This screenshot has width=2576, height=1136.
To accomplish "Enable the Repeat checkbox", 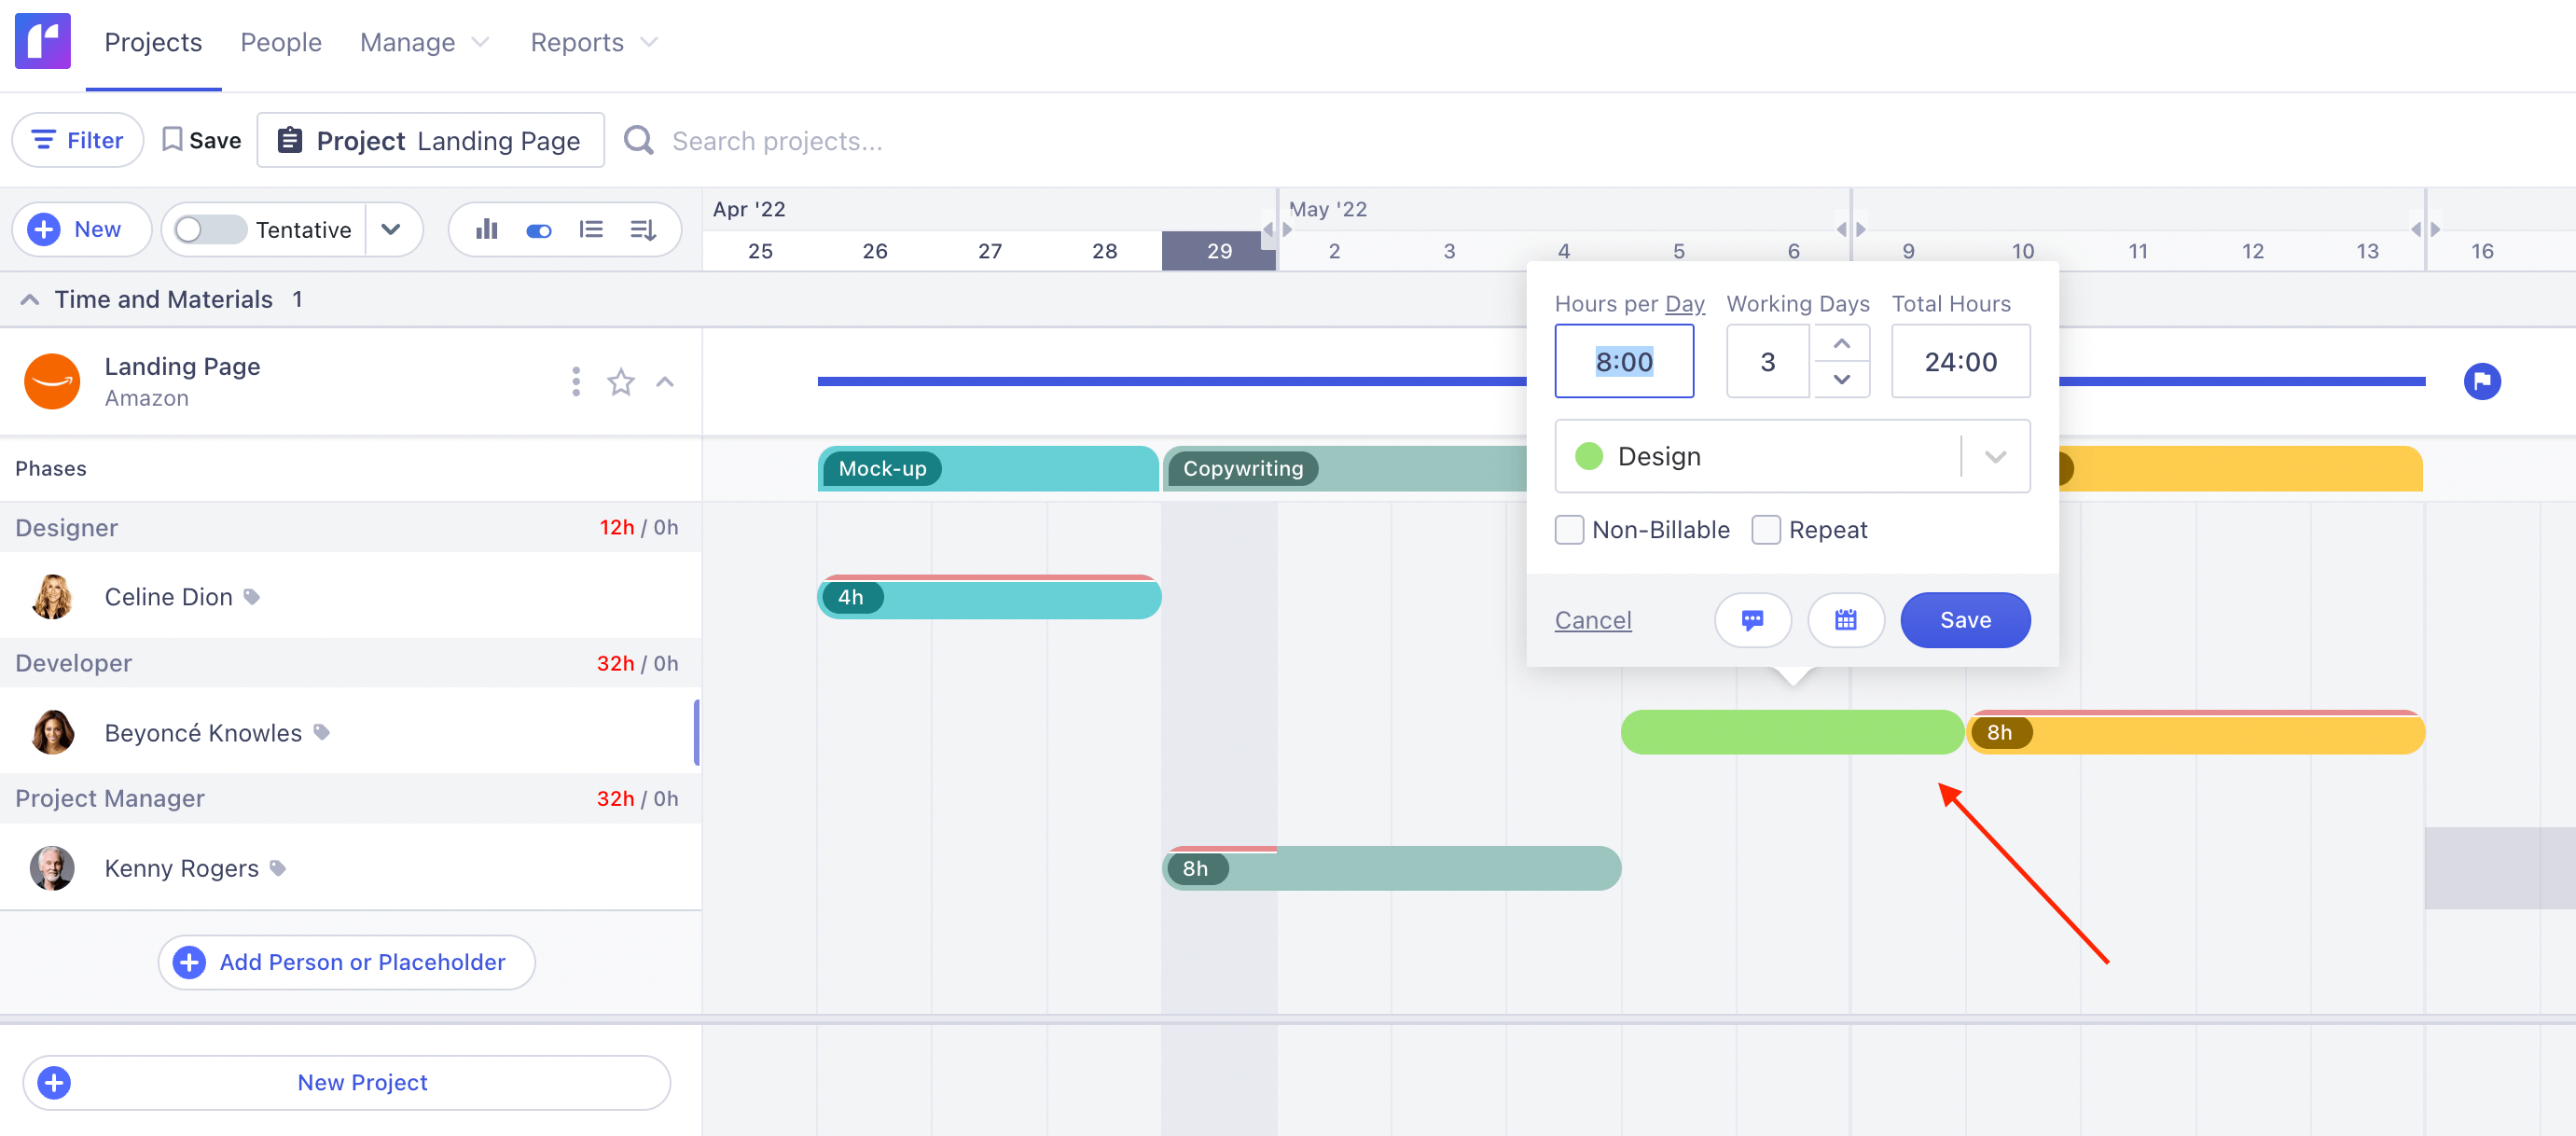I will pyautogui.click(x=1766, y=529).
